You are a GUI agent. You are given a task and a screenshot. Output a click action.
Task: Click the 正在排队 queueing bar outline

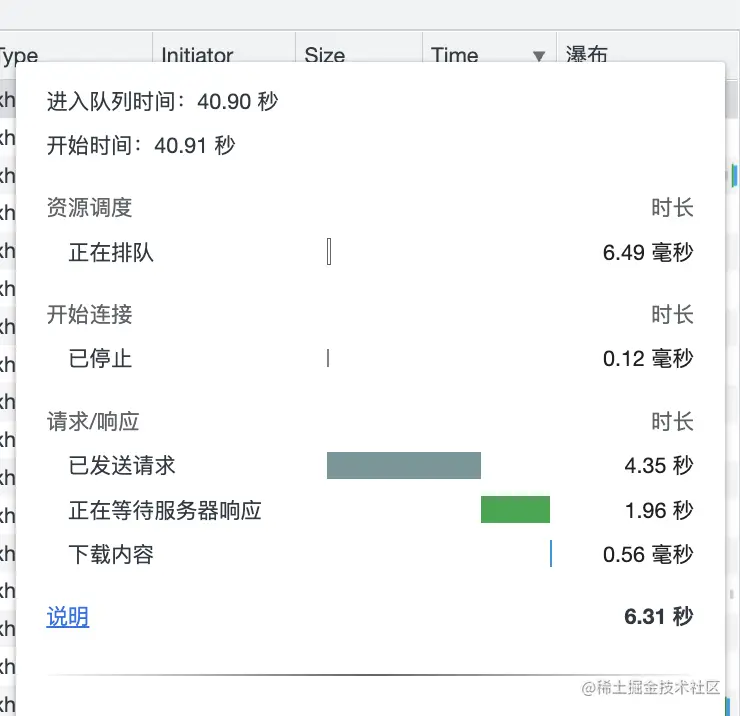[329, 253]
